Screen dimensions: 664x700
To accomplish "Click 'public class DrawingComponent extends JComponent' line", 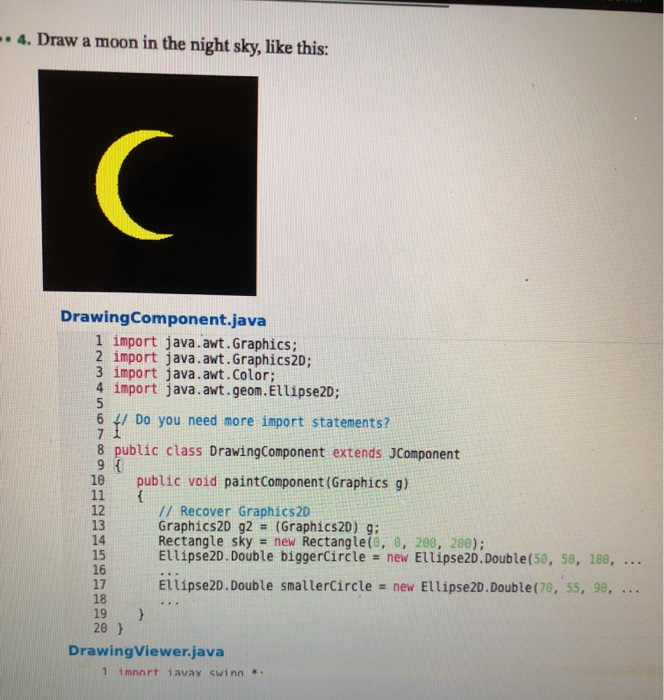I will click(x=287, y=452).
